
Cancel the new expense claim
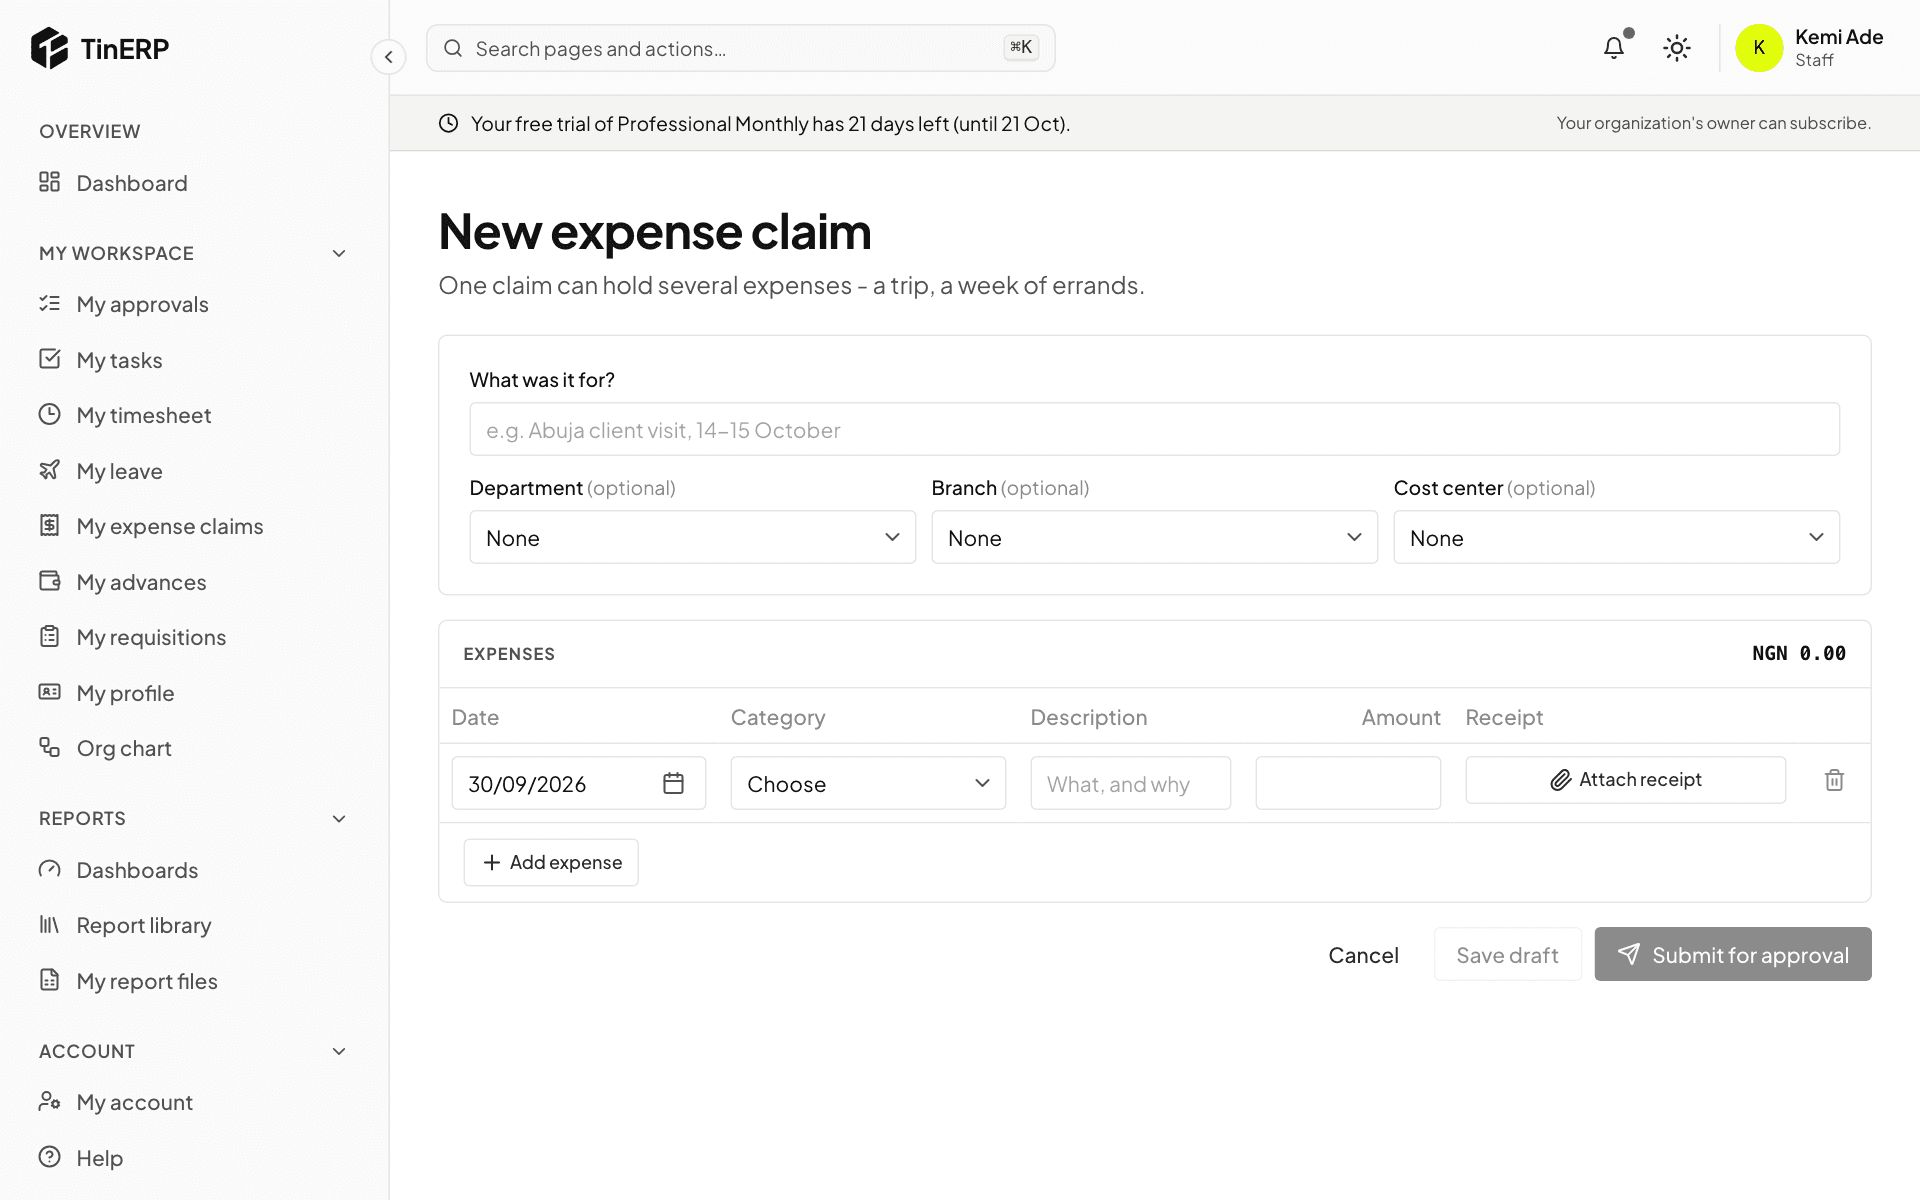(1363, 954)
